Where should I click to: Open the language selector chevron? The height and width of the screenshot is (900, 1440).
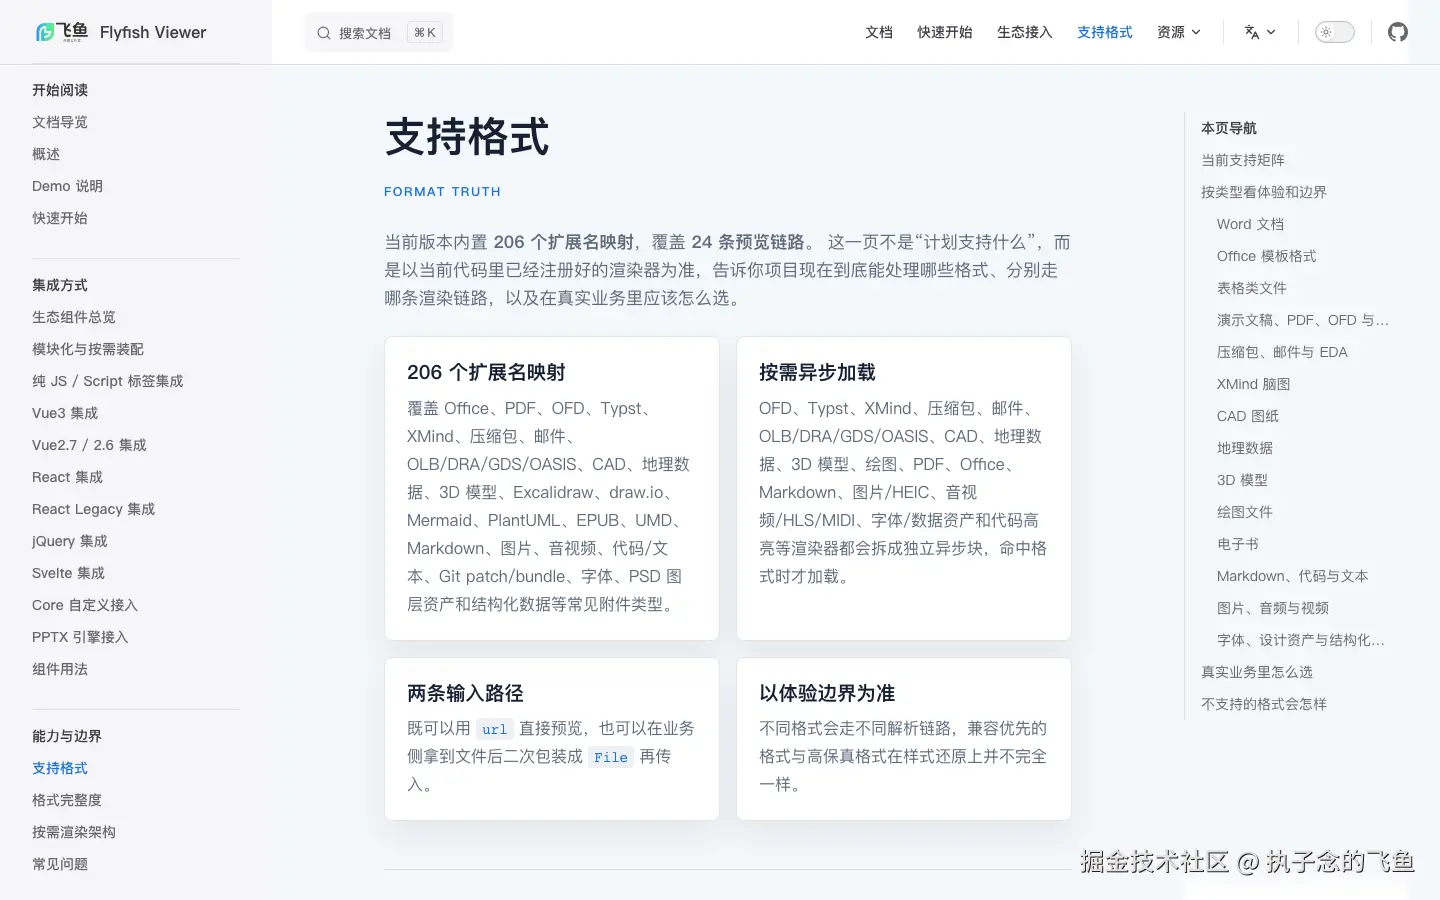pyautogui.click(x=1271, y=32)
